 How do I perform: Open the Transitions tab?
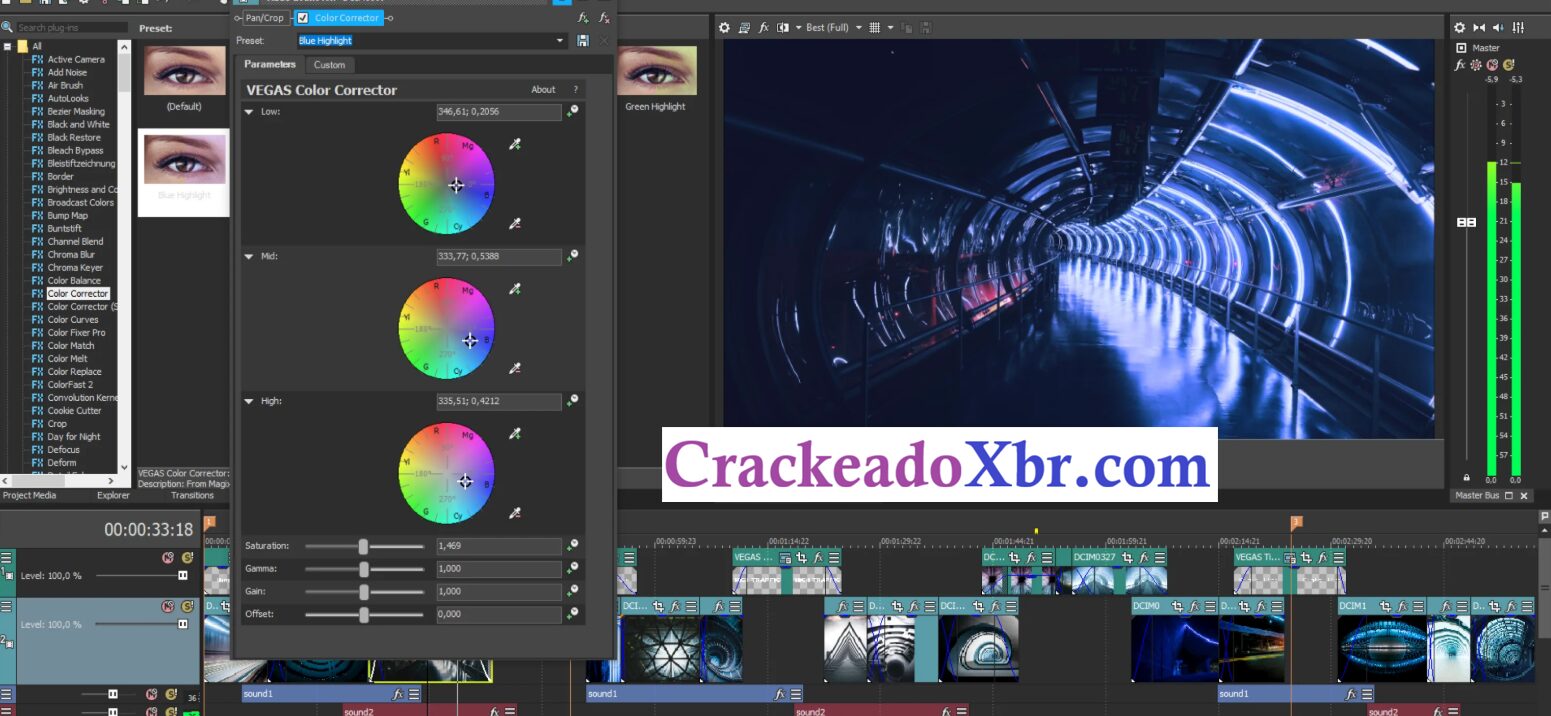(x=193, y=495)
